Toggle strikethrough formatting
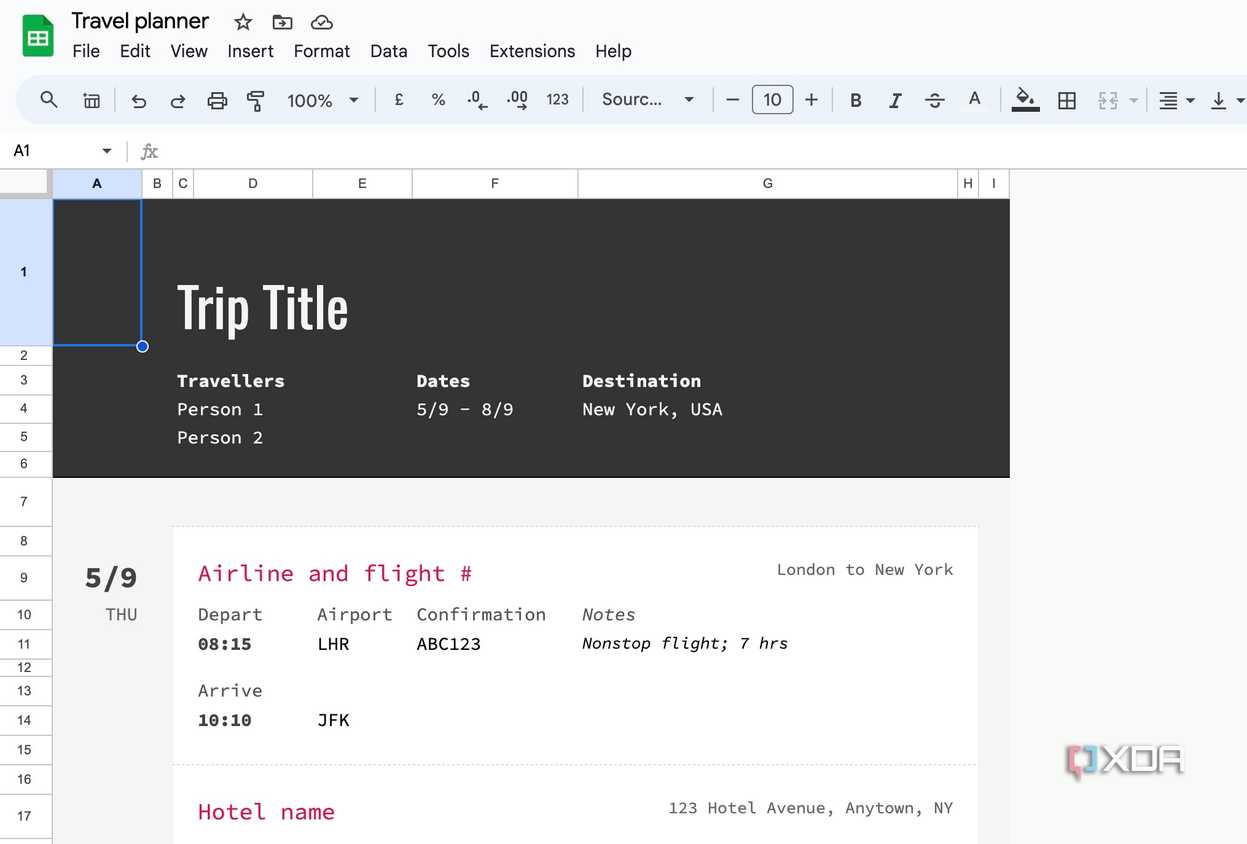The width and height of the screenshot is (1247, 844). (935, 100)
